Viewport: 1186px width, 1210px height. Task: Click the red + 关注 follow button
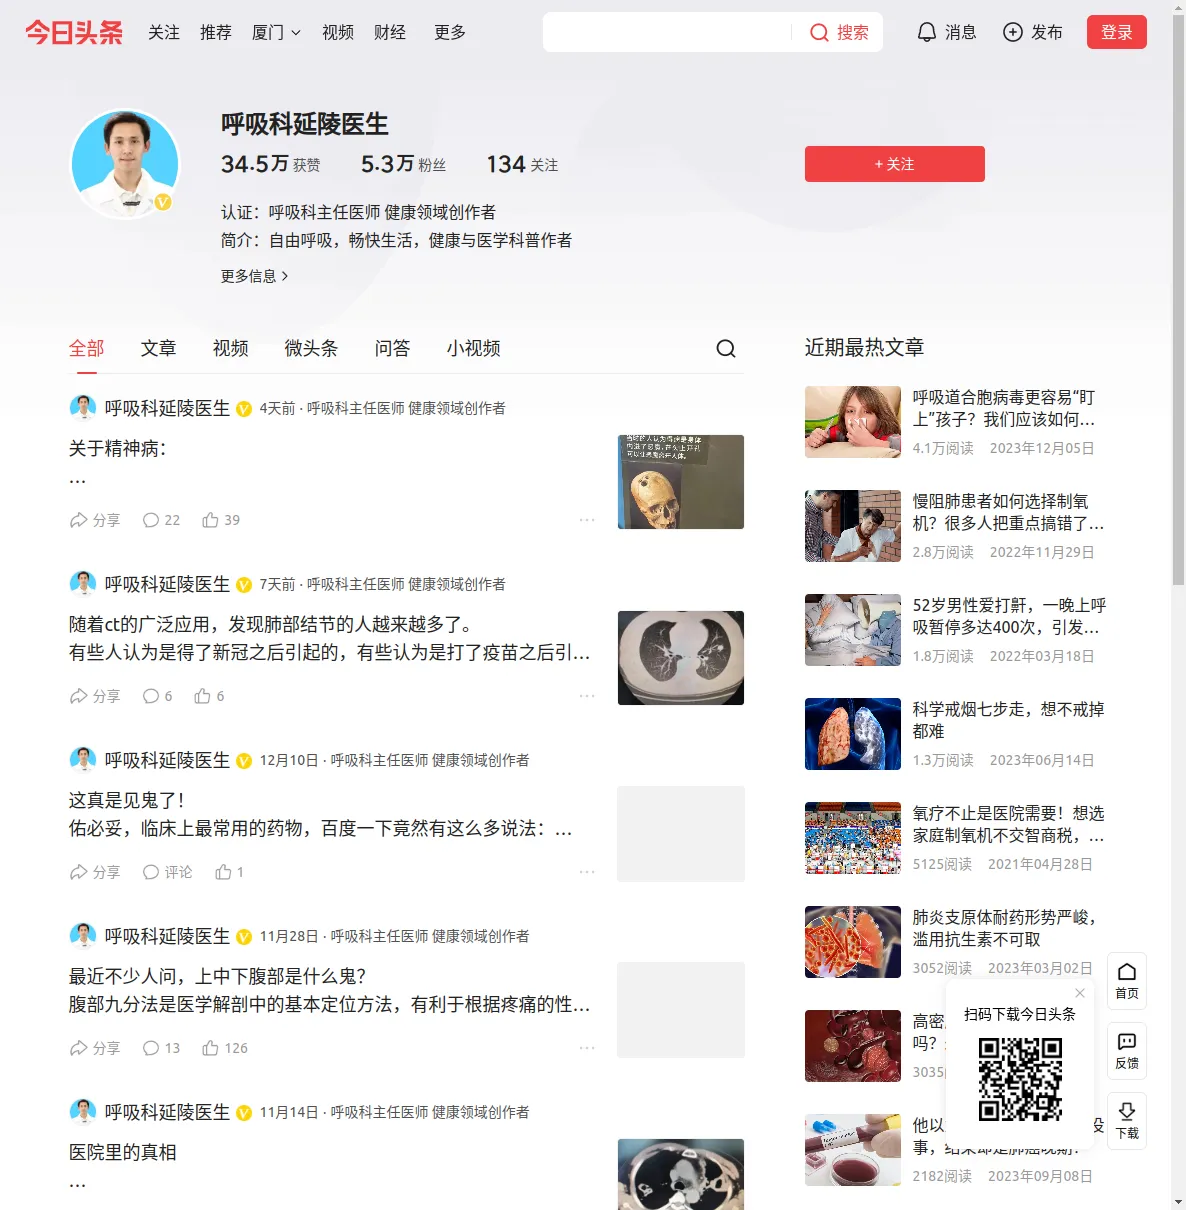(895, 164)
